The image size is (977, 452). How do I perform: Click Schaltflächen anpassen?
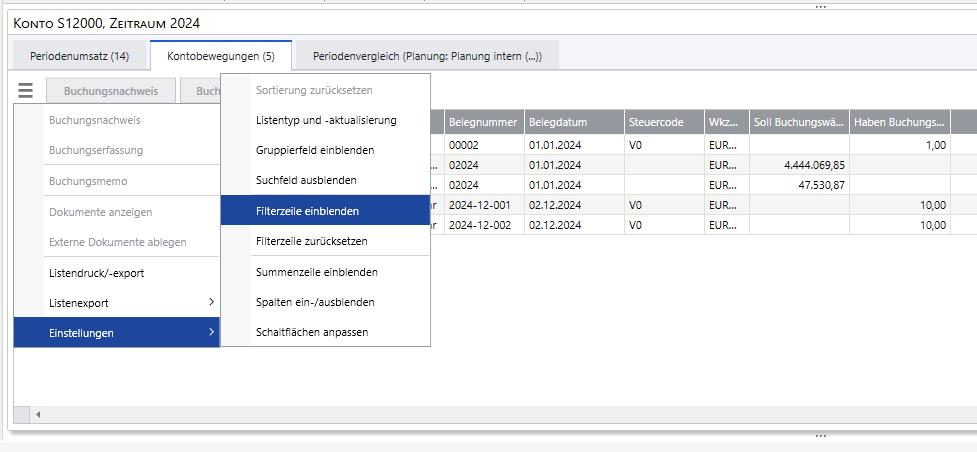click(x=312, y=331)
